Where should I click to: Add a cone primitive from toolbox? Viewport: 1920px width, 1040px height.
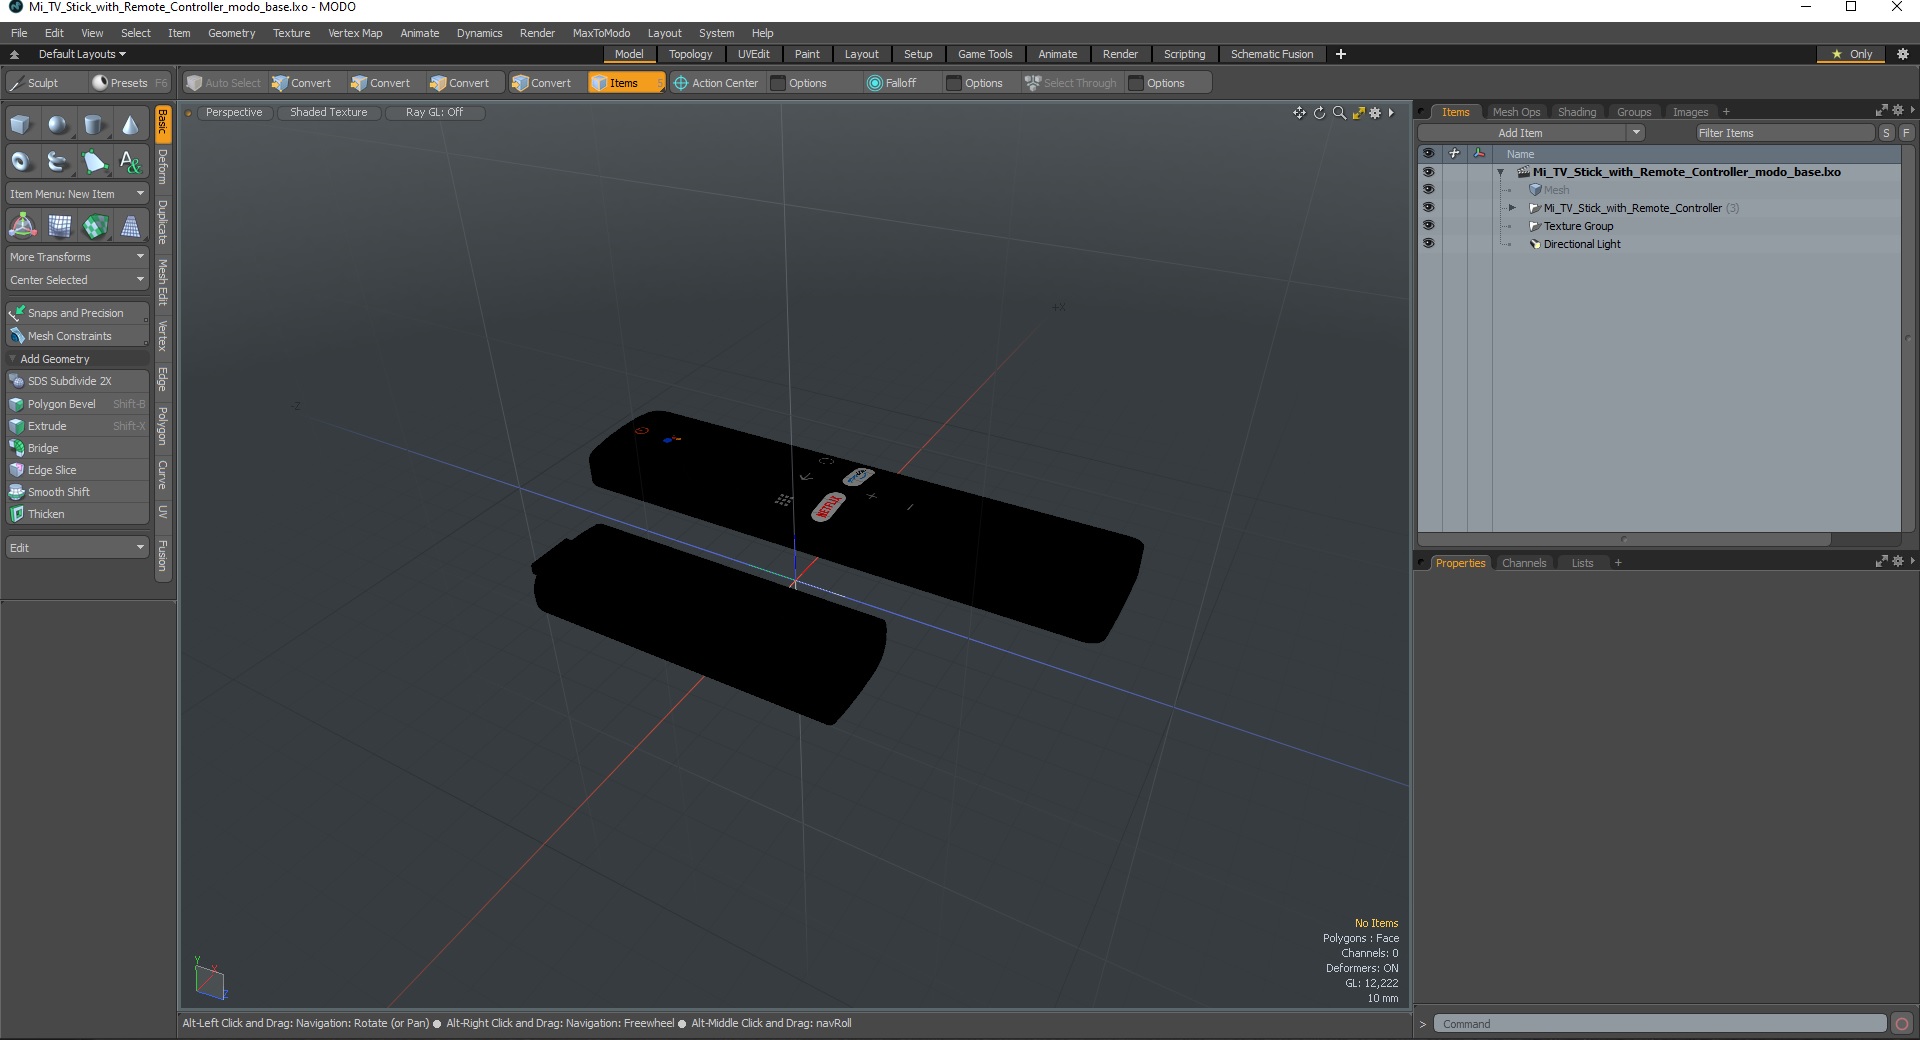pos(130,125)
